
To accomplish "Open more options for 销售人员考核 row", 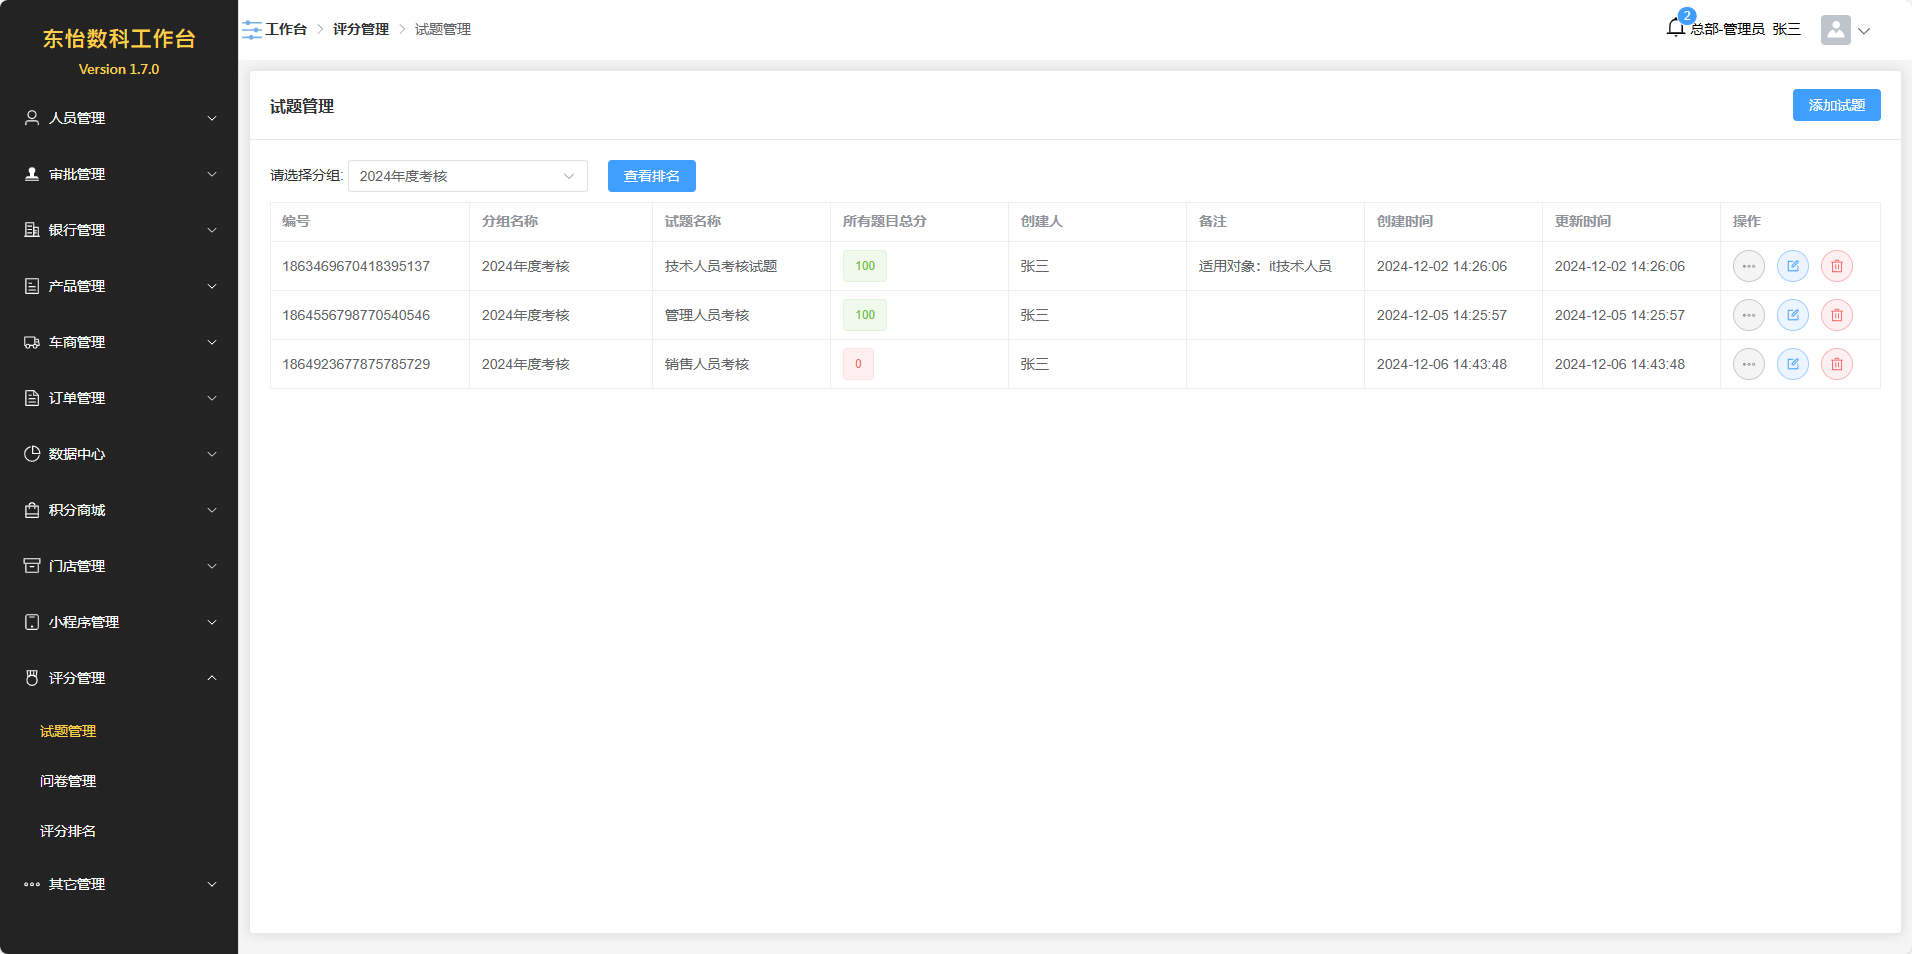I will tap(1748, 364).
